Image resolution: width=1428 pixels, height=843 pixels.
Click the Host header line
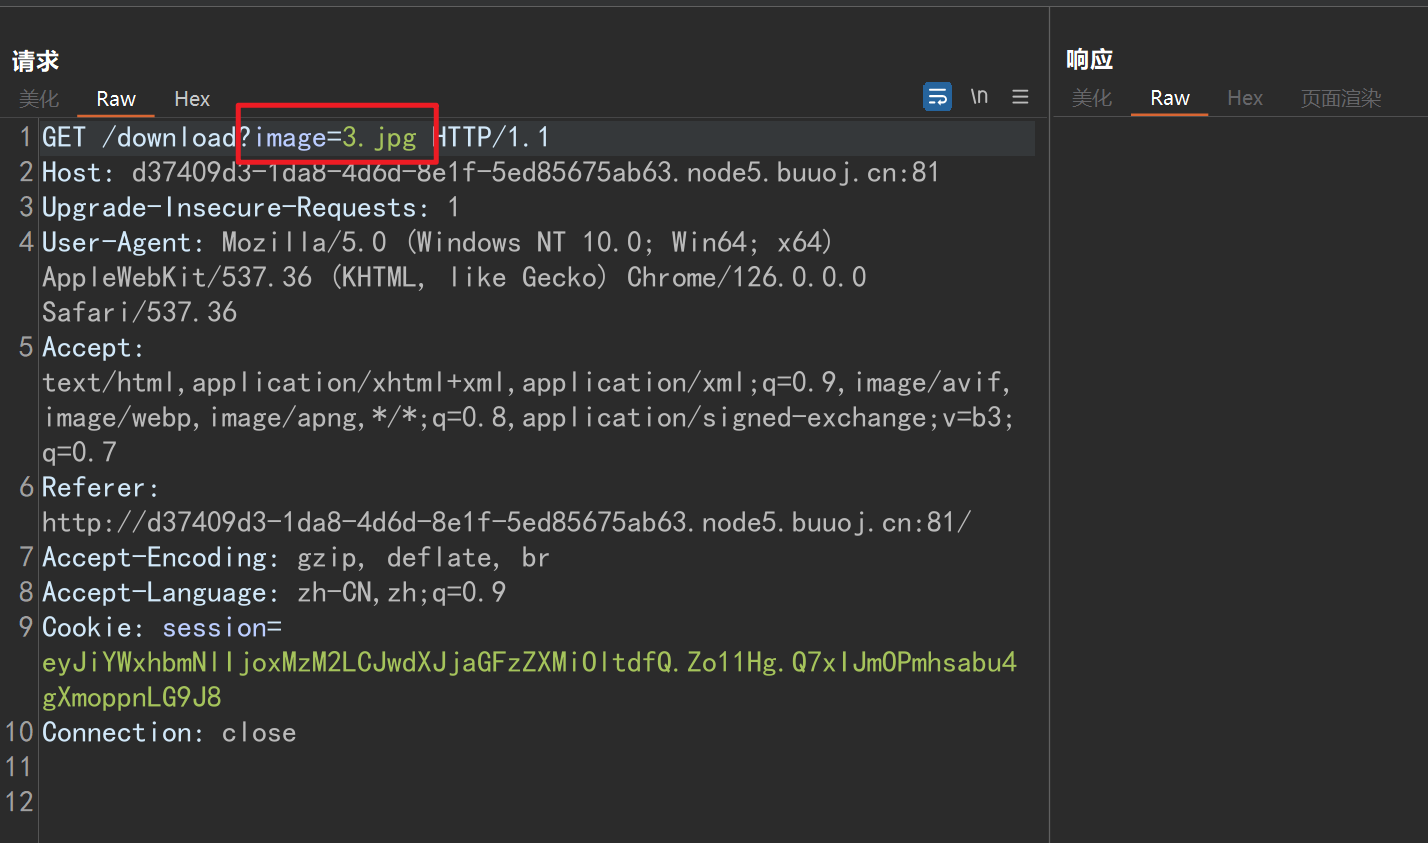click(491, 172)
